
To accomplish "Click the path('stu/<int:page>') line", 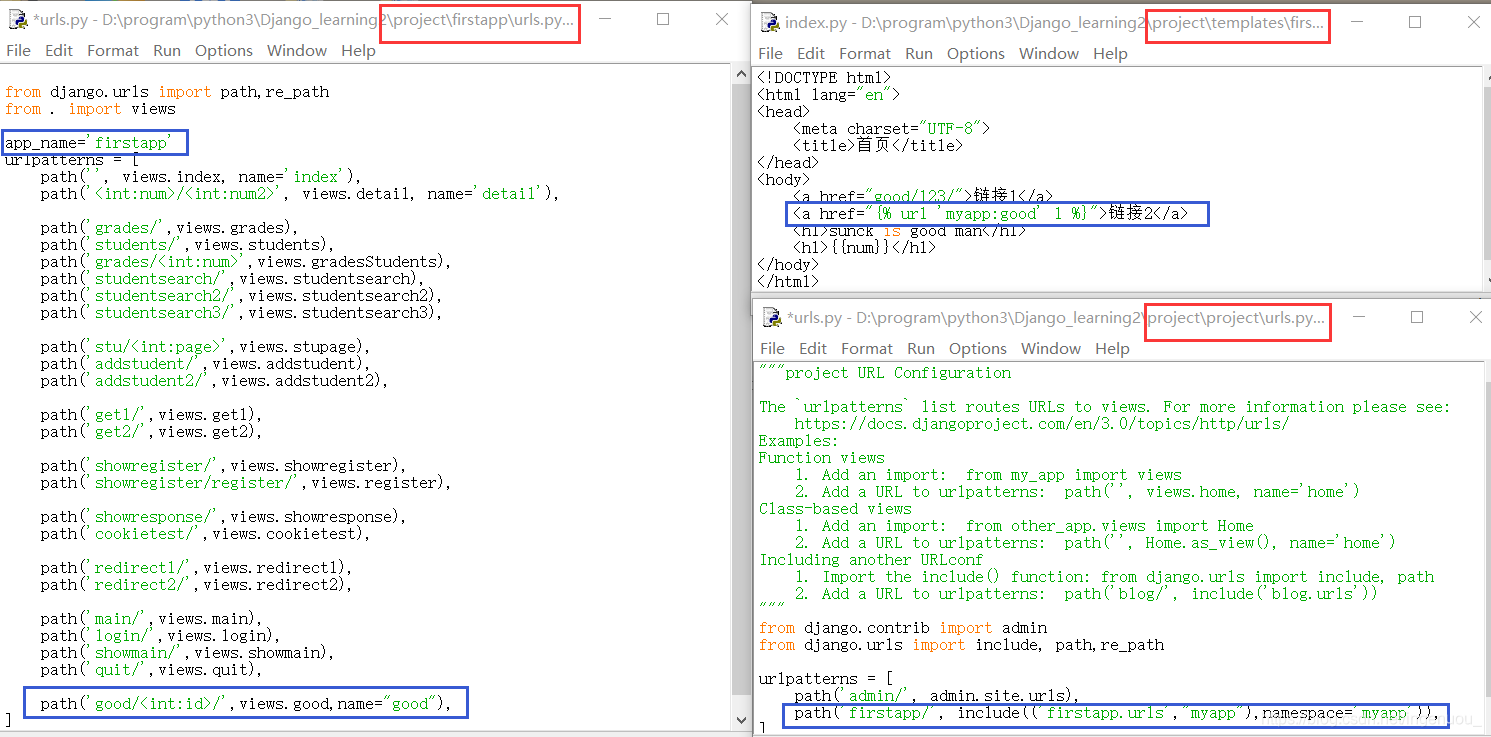I will point(205,347).
